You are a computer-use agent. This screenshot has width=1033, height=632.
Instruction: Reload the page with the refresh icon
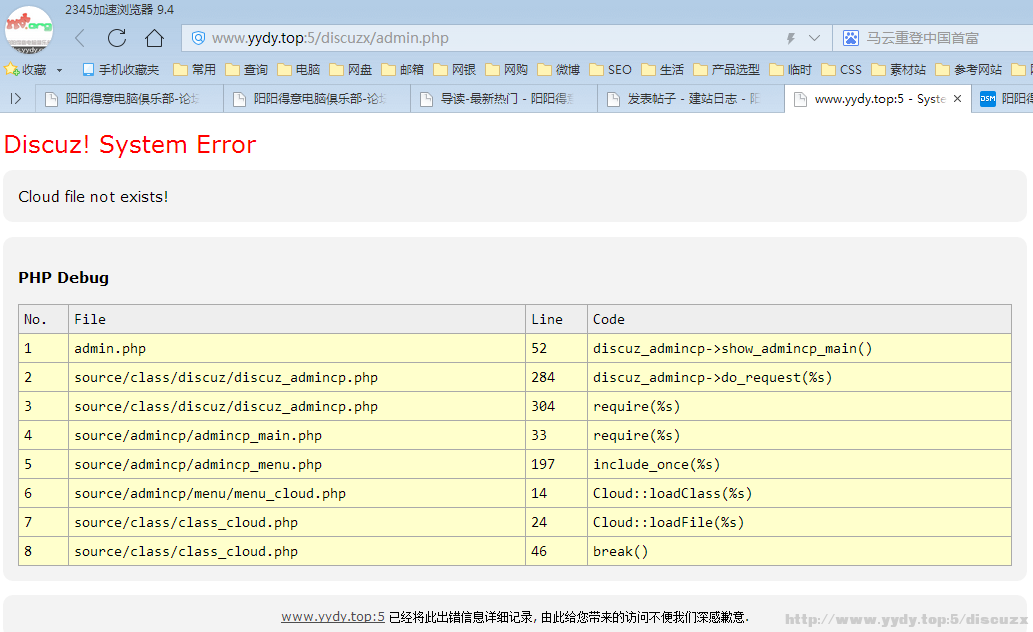click(x=117, y=38)
